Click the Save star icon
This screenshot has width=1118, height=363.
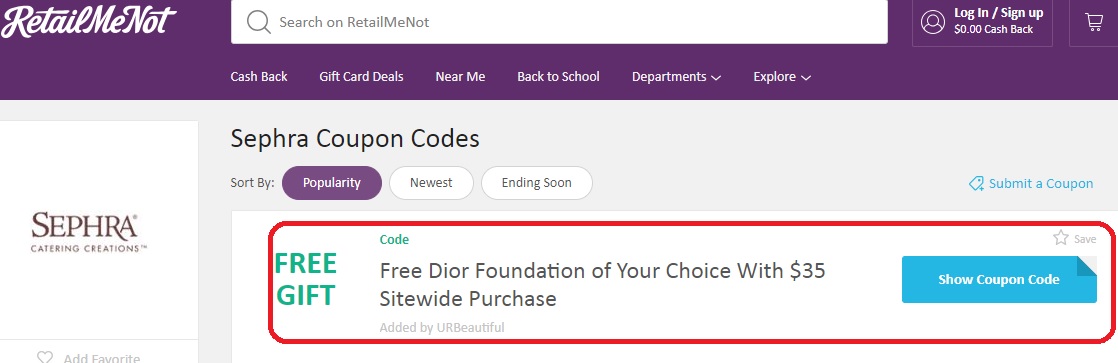click(x=1061, y=238)
